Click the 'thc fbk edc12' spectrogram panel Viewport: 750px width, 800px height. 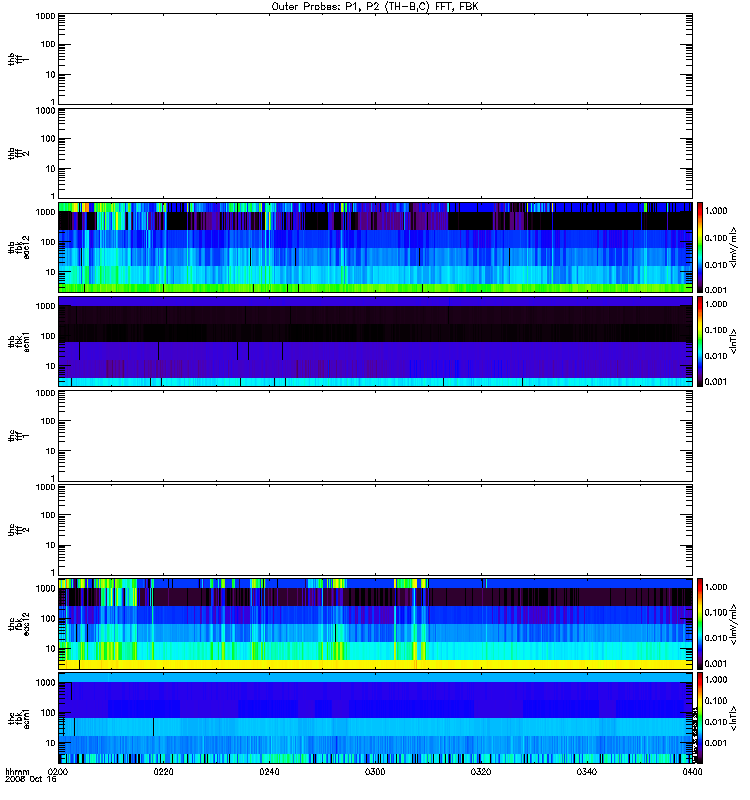(376, 624)
